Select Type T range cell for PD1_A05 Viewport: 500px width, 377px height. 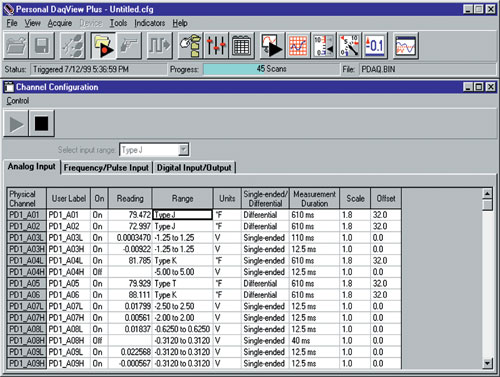(182, 283)
